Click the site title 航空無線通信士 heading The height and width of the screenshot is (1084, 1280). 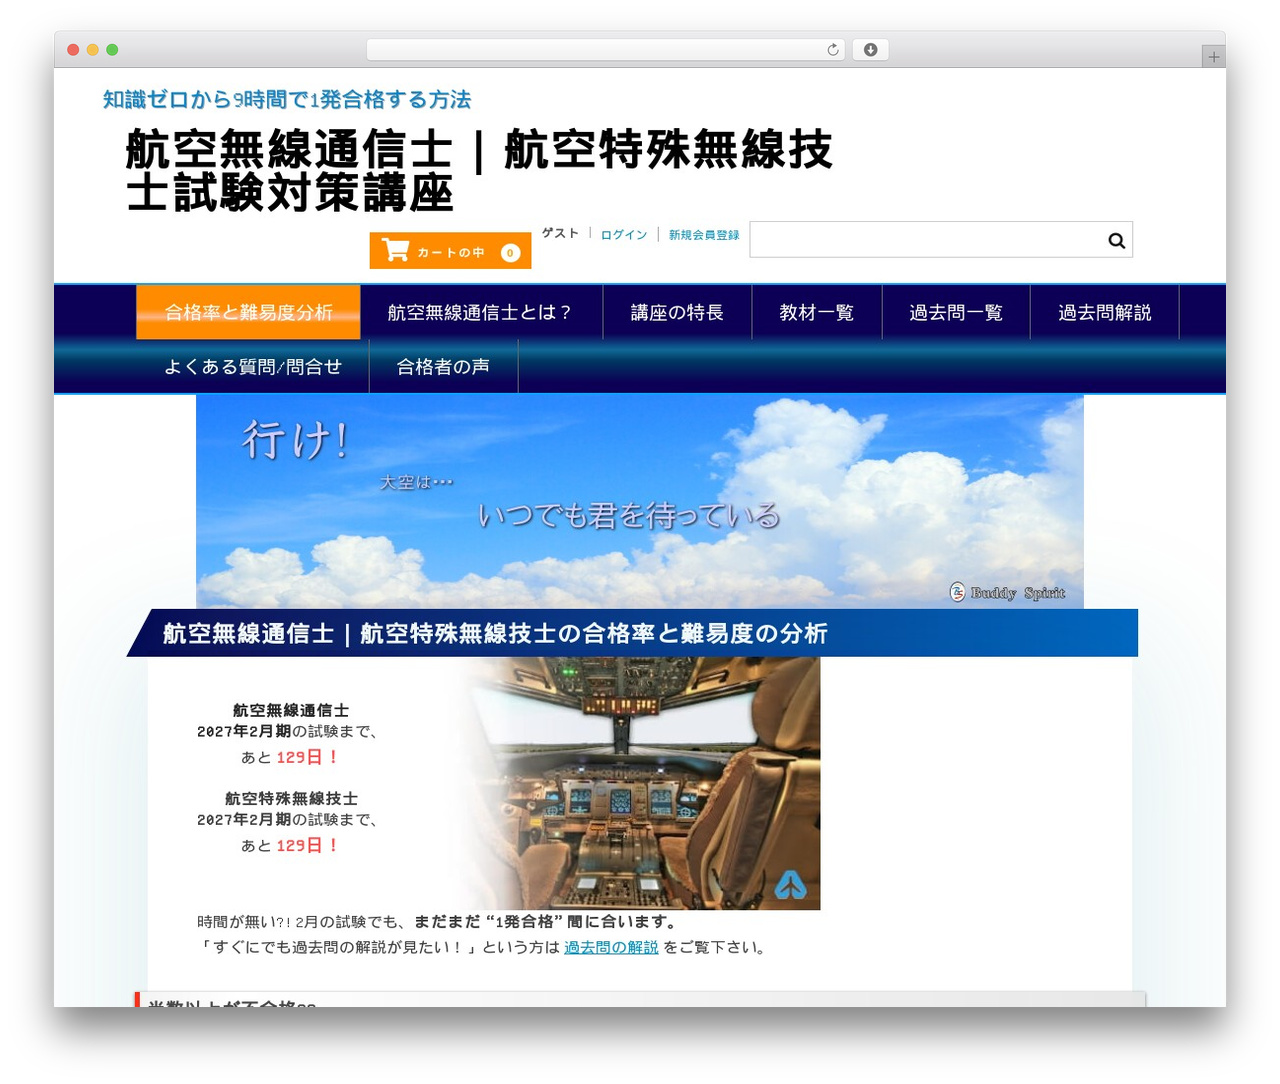coord(480,171)
